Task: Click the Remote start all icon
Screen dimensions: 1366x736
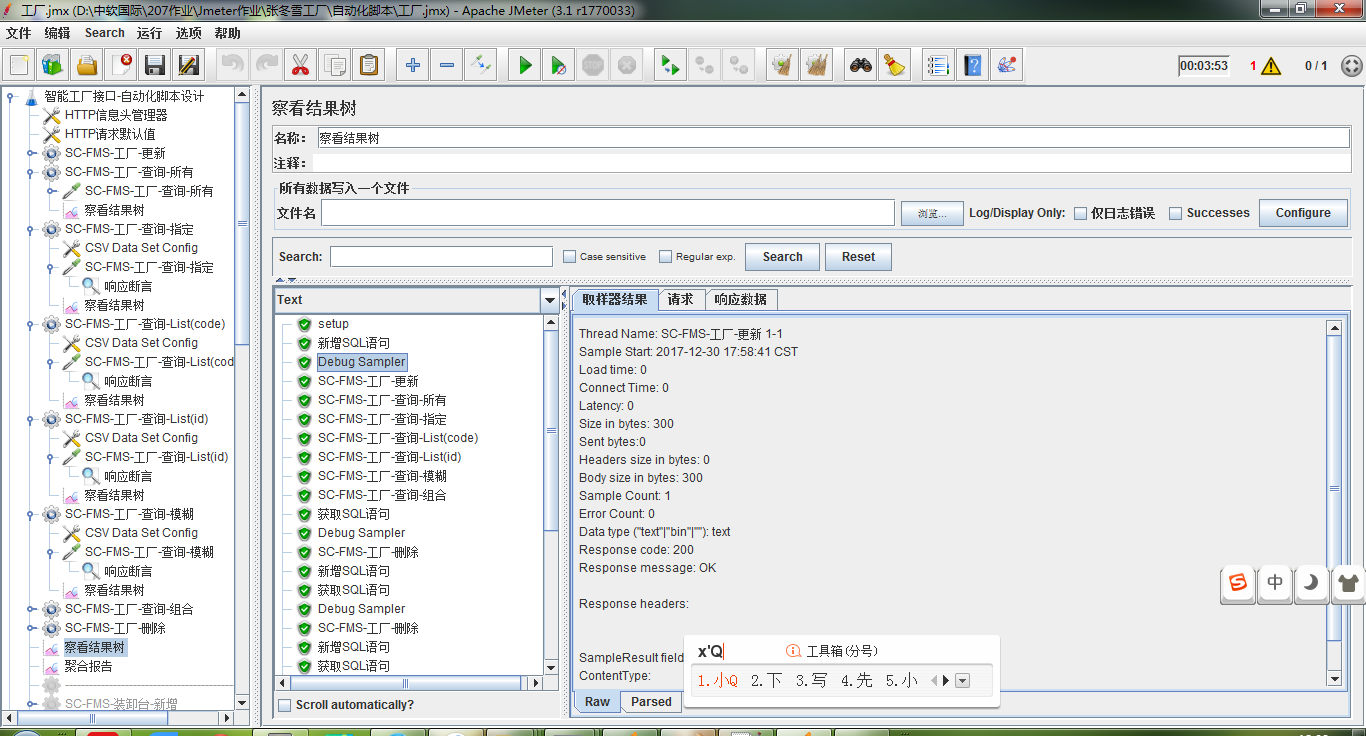Action: click(669, 66)
